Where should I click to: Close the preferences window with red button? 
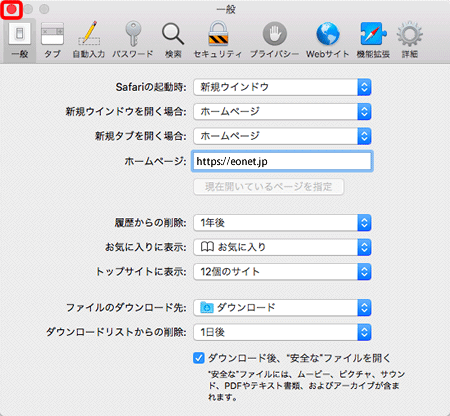(x=12, y=9)
